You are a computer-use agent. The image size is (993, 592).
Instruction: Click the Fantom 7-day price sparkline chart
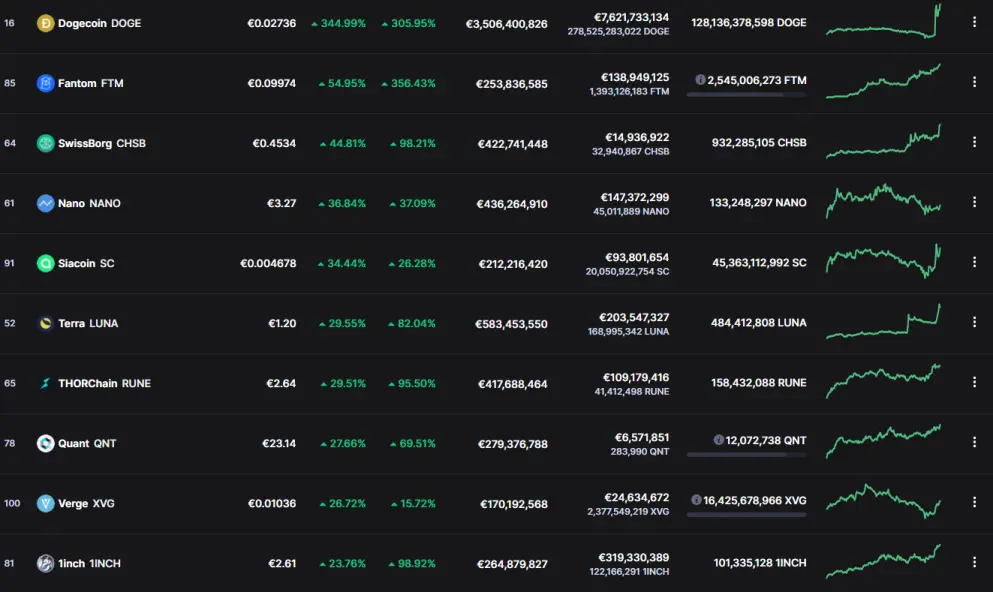[x=883, y=82]
